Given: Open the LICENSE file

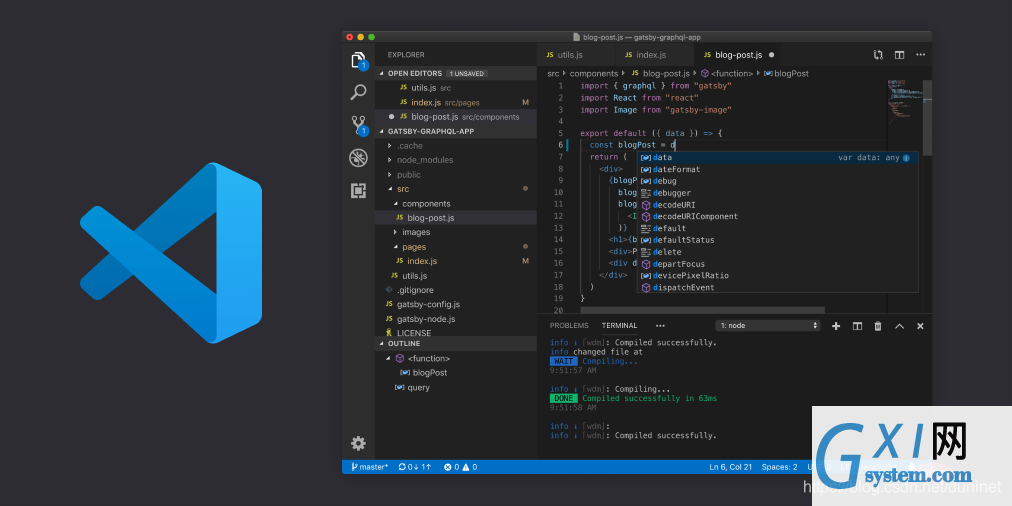Looking at the screenshot, I should tap(456, 332).
